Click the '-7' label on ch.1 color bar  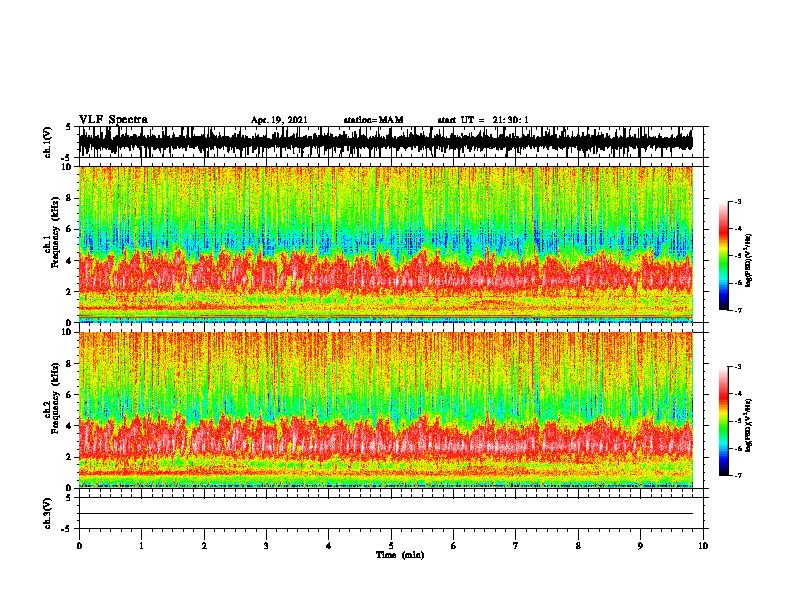click(738, 310)
